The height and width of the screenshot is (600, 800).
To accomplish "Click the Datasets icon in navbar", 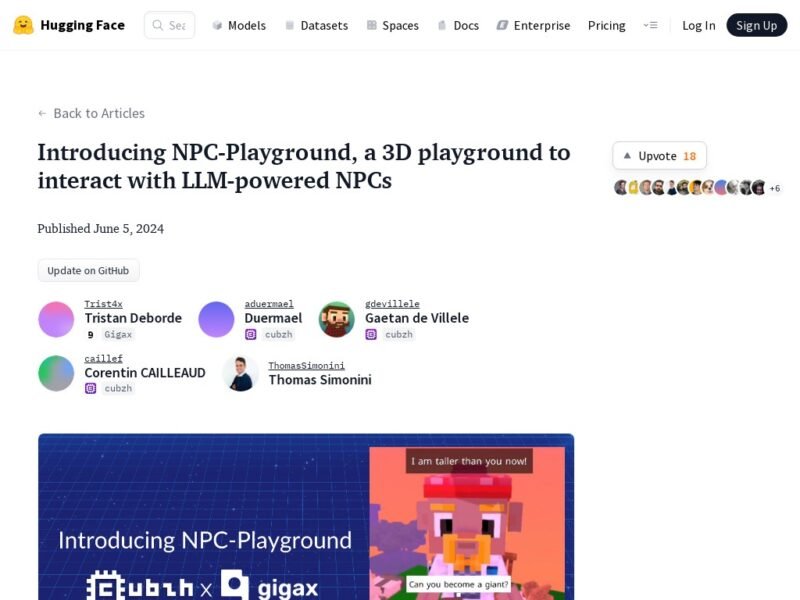I will coord(289,26).
